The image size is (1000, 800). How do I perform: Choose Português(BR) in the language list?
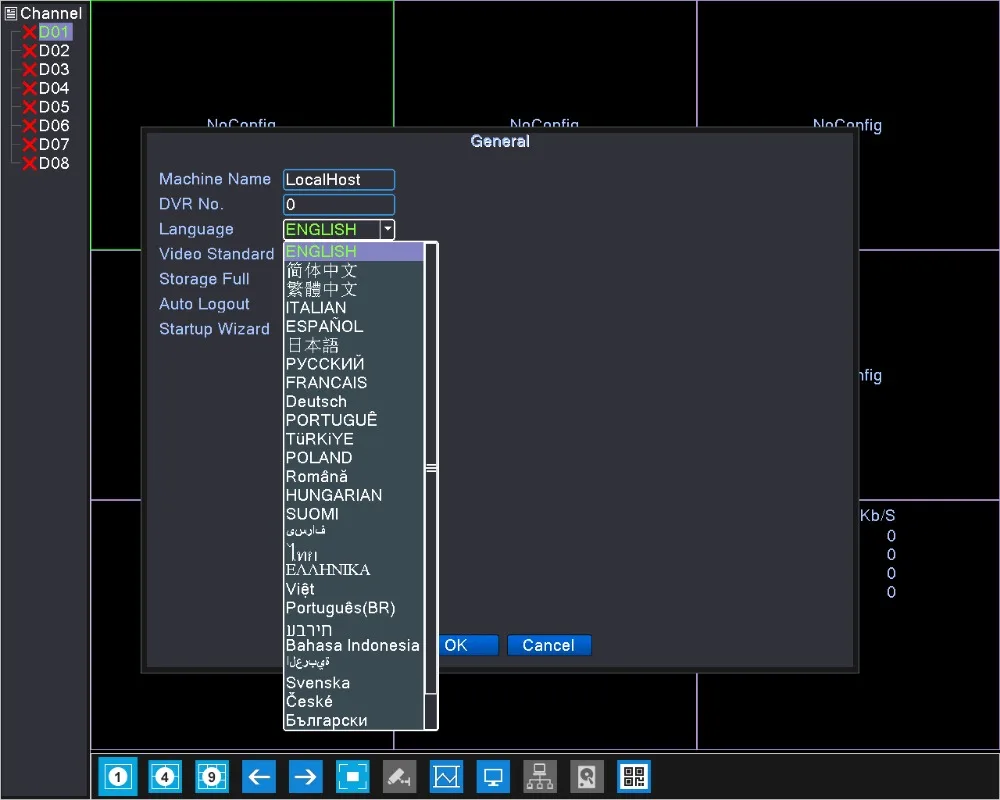pos(353,607)
